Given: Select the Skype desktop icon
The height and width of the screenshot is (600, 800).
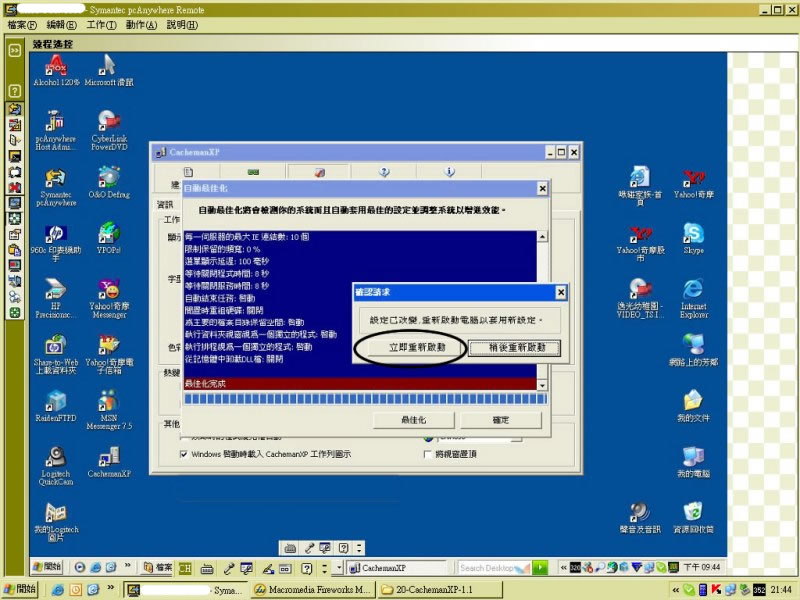Looking at the screenshot, I should (x=693, y=238).
